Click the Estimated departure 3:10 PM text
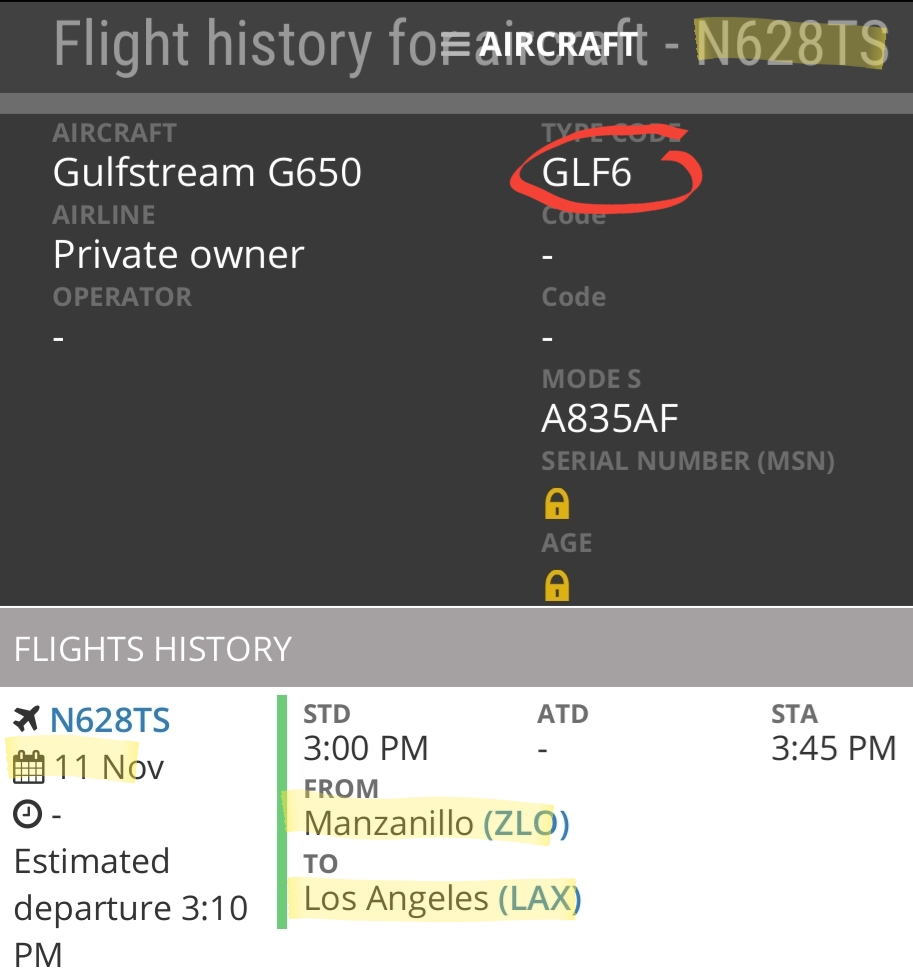Viewport: 913px width, 979px height. (130, 908)
